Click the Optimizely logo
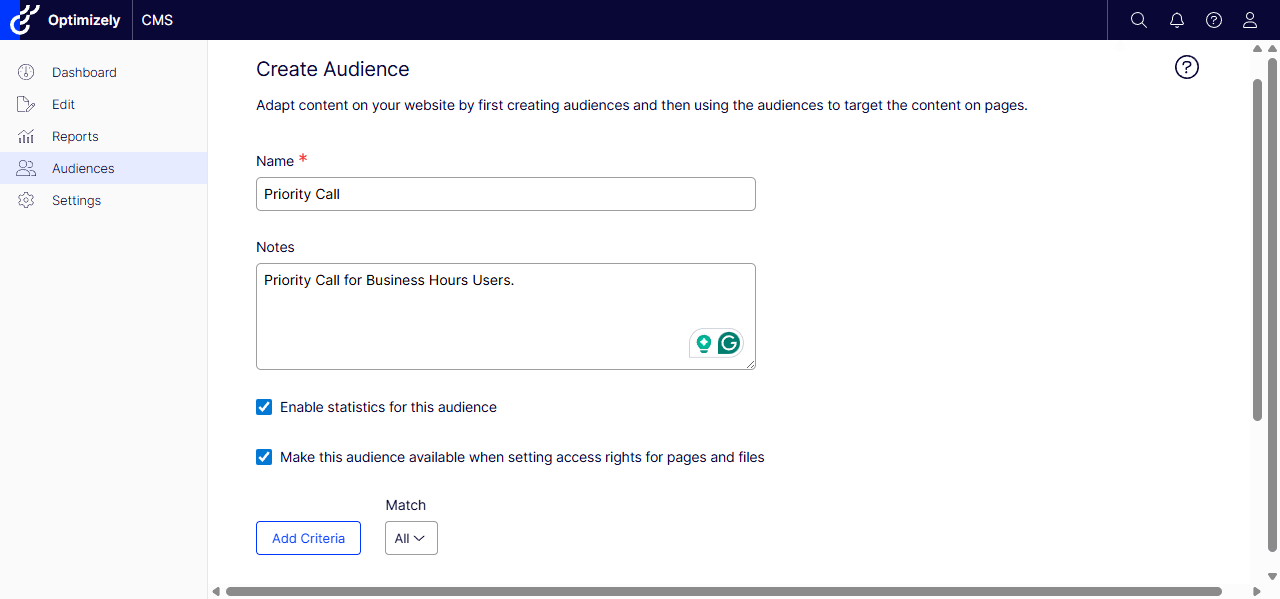The width and height of the screenshot is (1280, 599). [x=24, y=19]
